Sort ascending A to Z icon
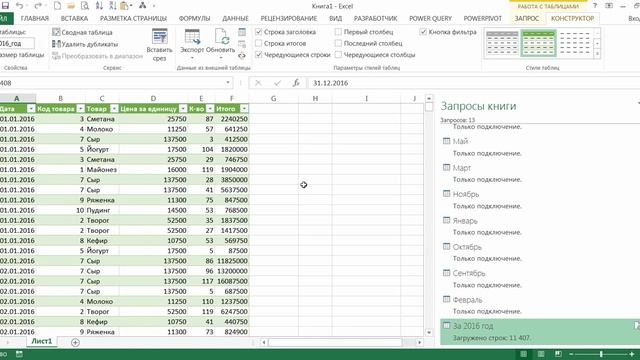The height and width of the screenshot is (360, 640). point(99,6)
